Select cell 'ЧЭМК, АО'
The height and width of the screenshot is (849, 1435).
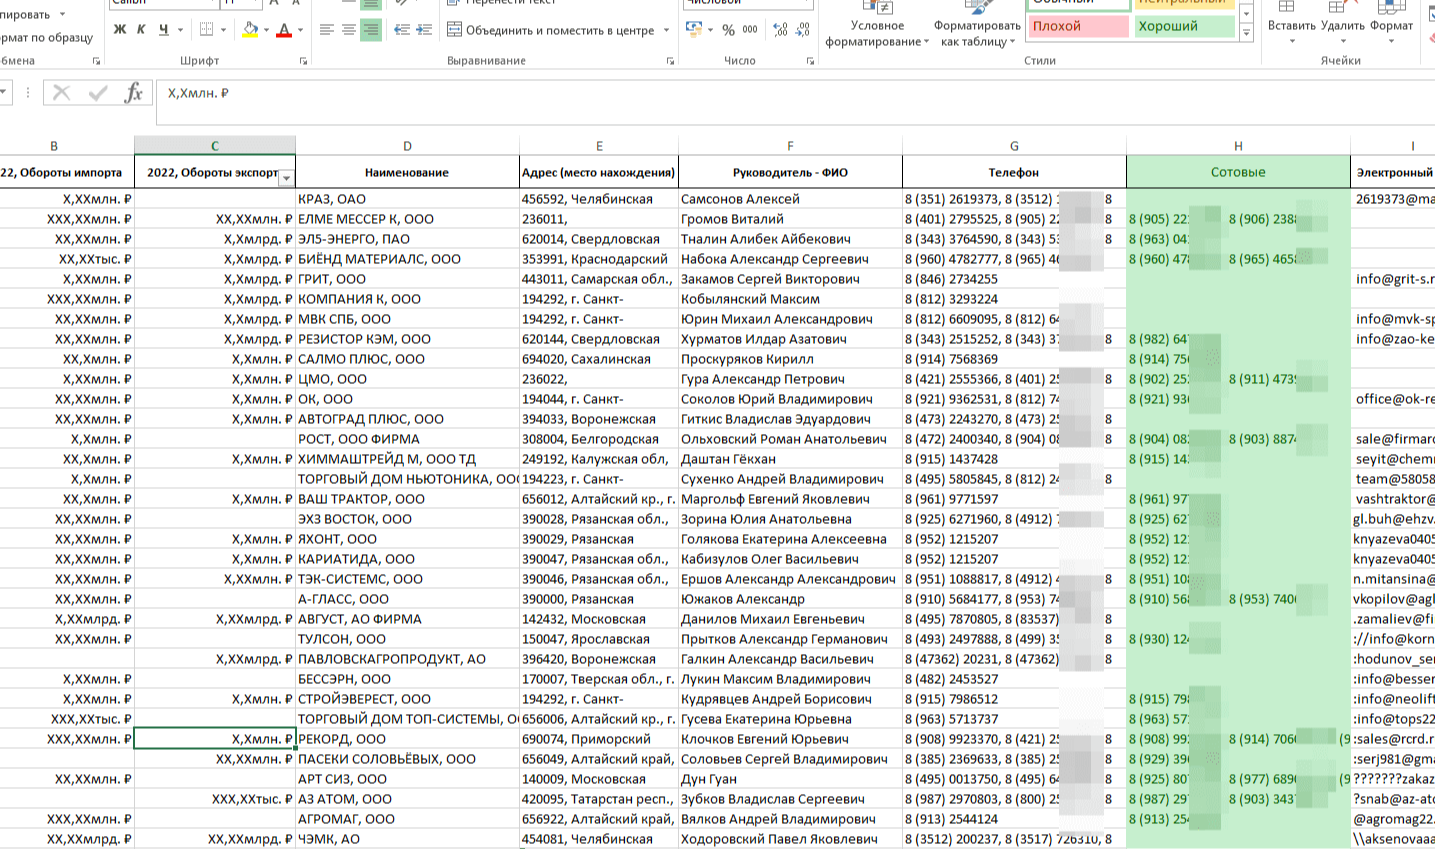click(x=407, y=839)
